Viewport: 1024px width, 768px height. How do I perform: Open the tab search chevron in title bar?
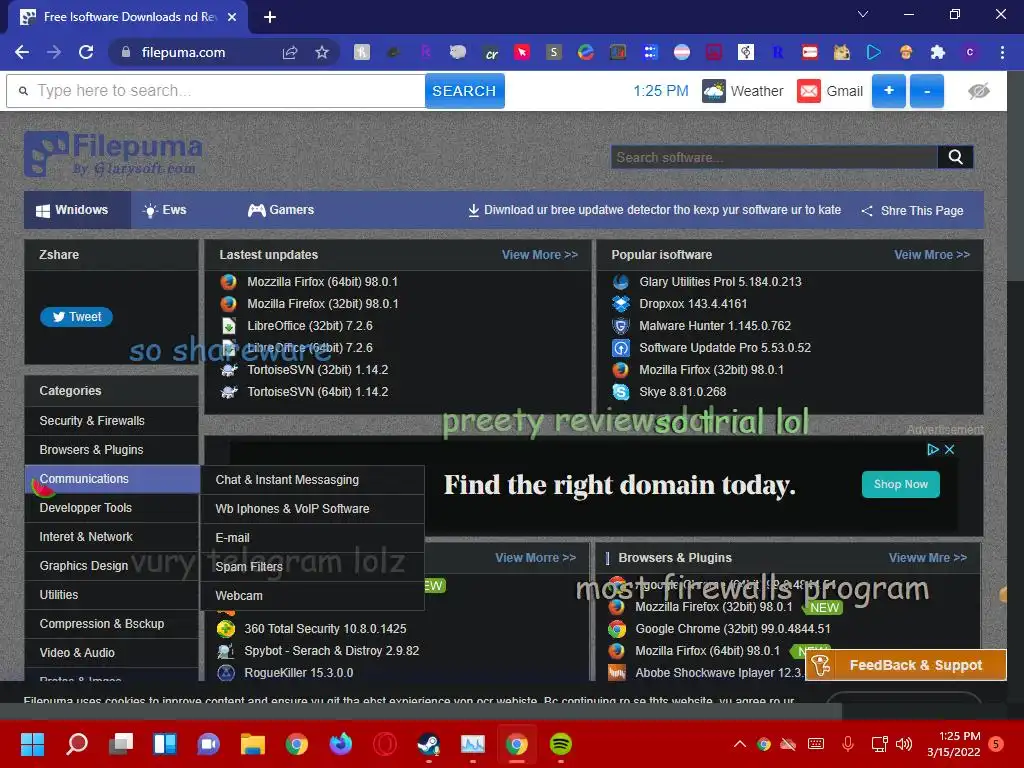pos(863,14)
